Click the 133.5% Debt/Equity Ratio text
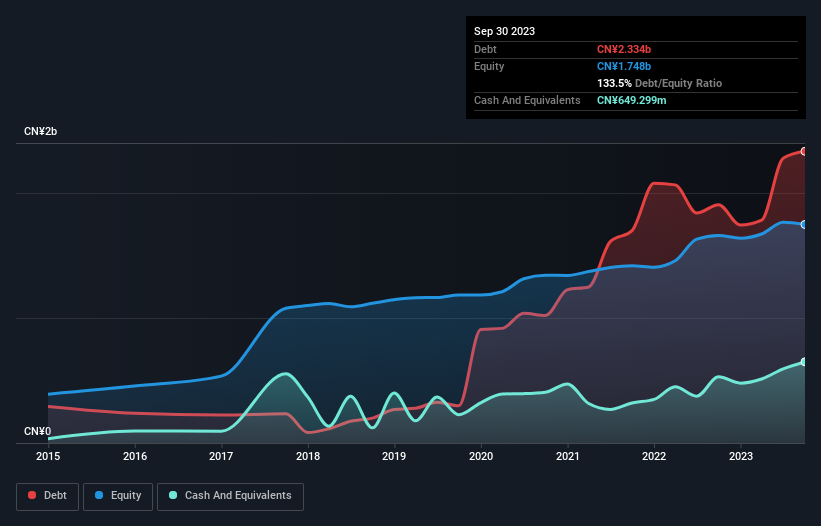This screenshot has width=821, height=526. click(x=659, y=83)
